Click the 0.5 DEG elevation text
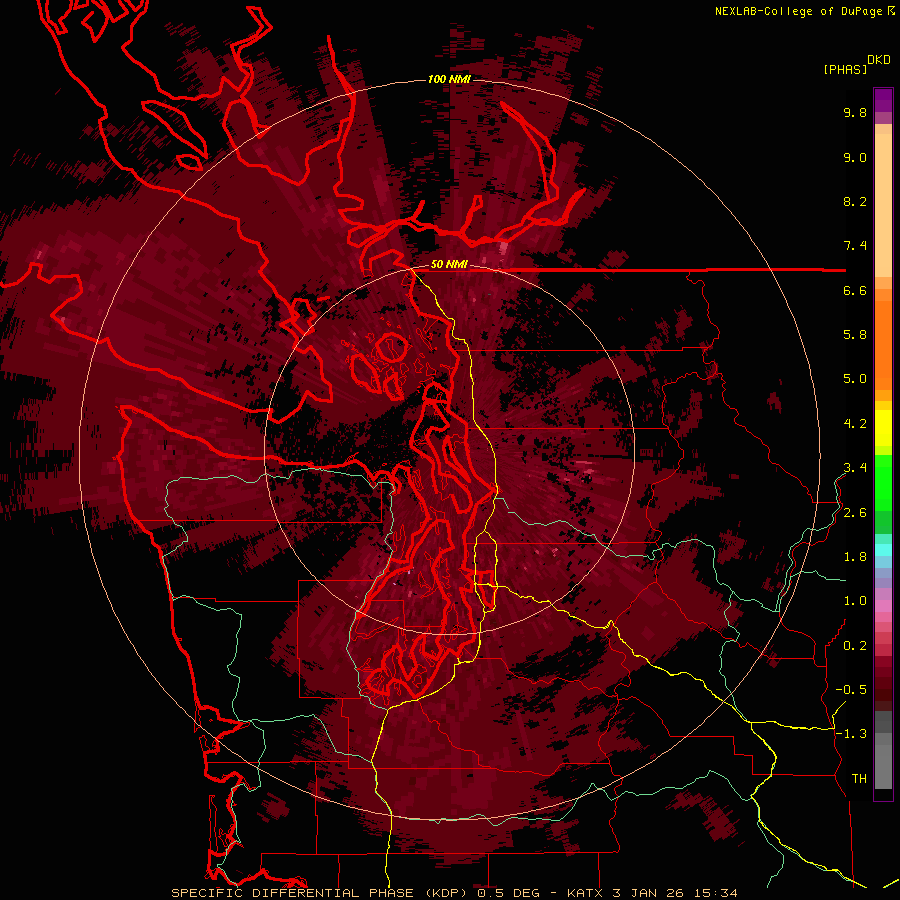 [508, 893]
